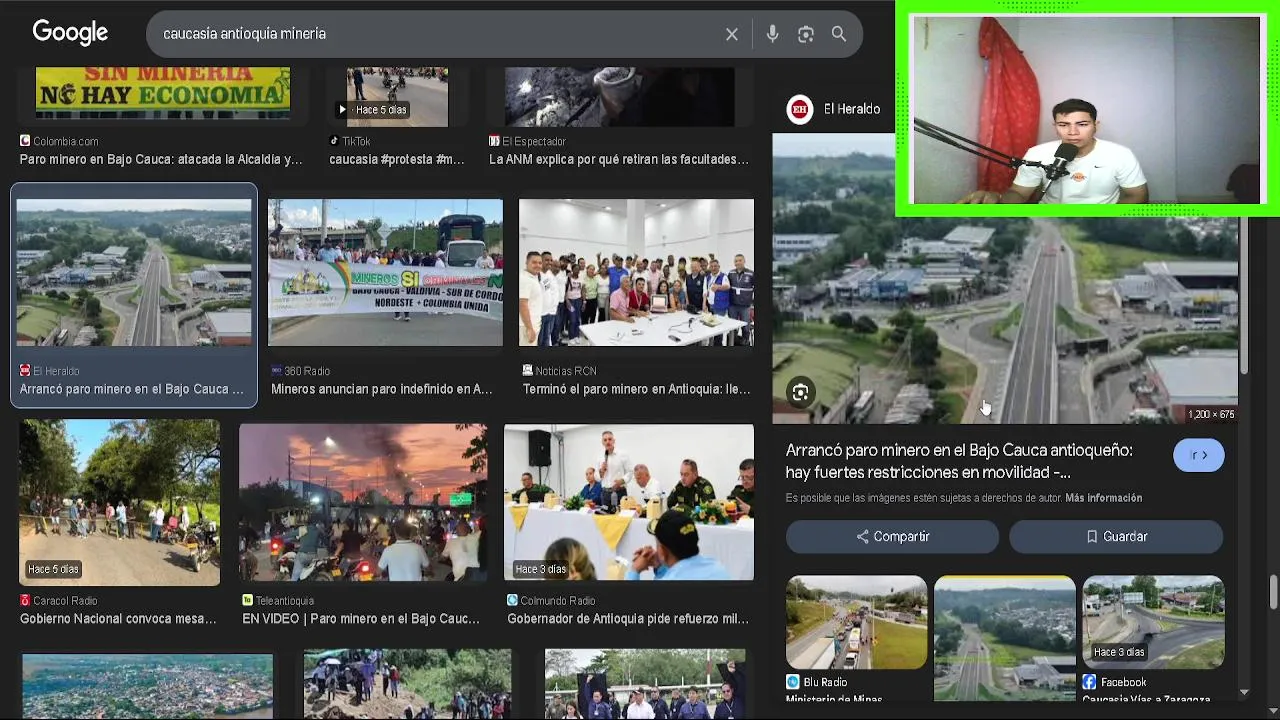The width and height of the screenshot is (1280, 720).
Task: Click the Blu Radio source icon
Action: pos(793,682)
